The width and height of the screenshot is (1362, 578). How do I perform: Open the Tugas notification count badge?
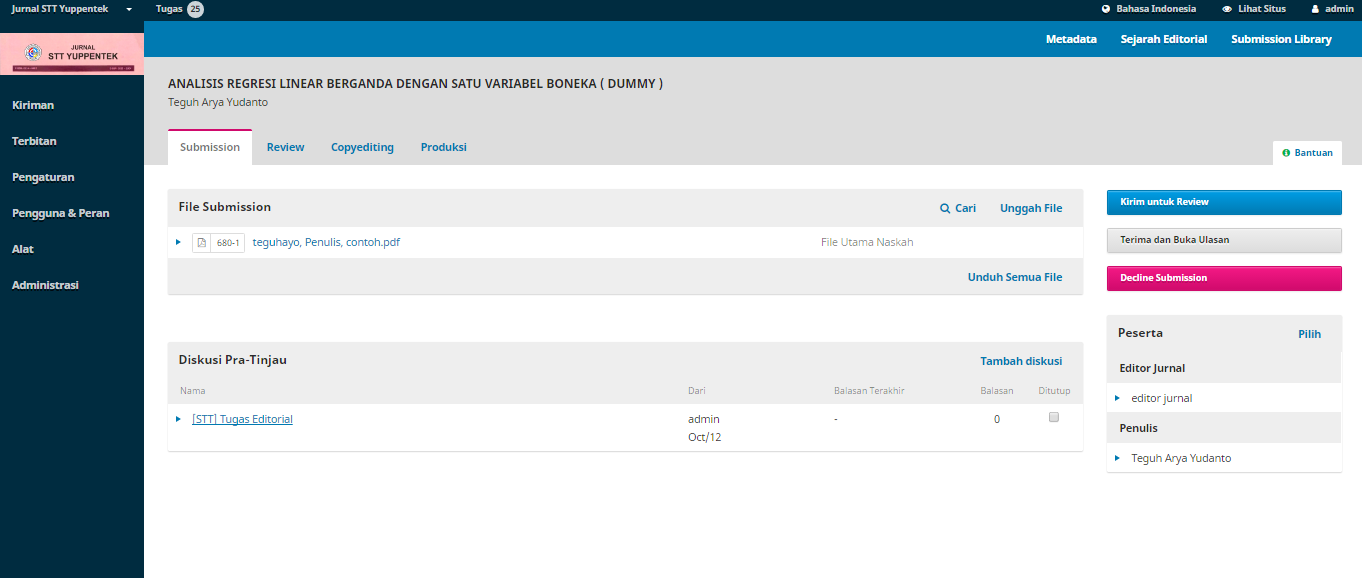pyautogui.click(x=195, y=9)
